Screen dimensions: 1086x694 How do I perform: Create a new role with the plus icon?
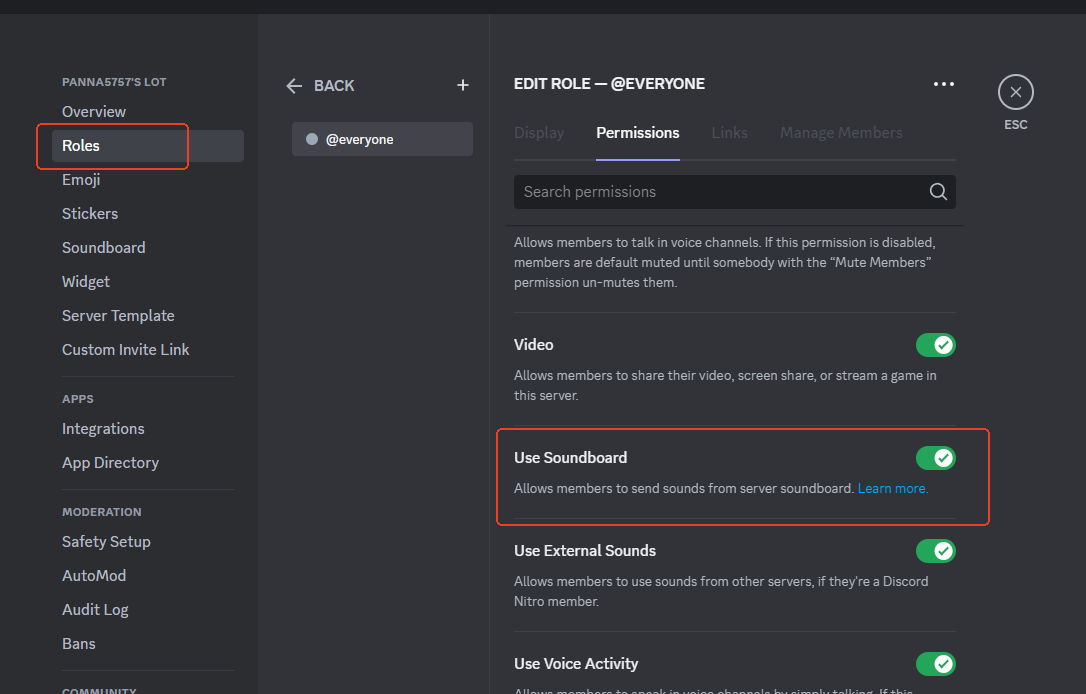click(462, 85)
